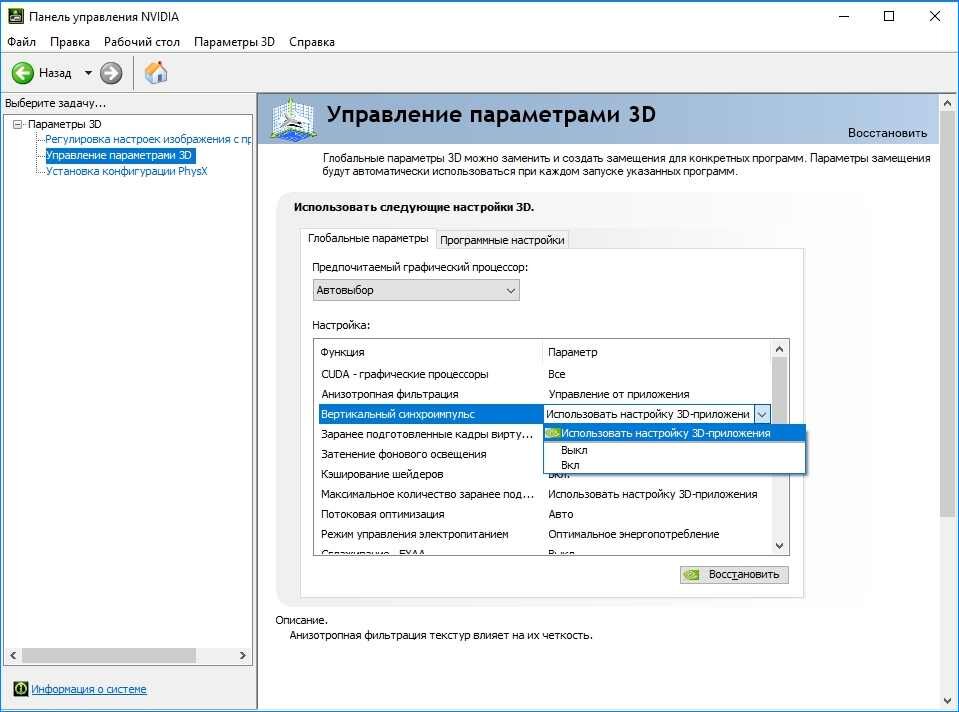Open the Параметры 3D menu
This screenshot has width=959, height=712.
[234, 42]
